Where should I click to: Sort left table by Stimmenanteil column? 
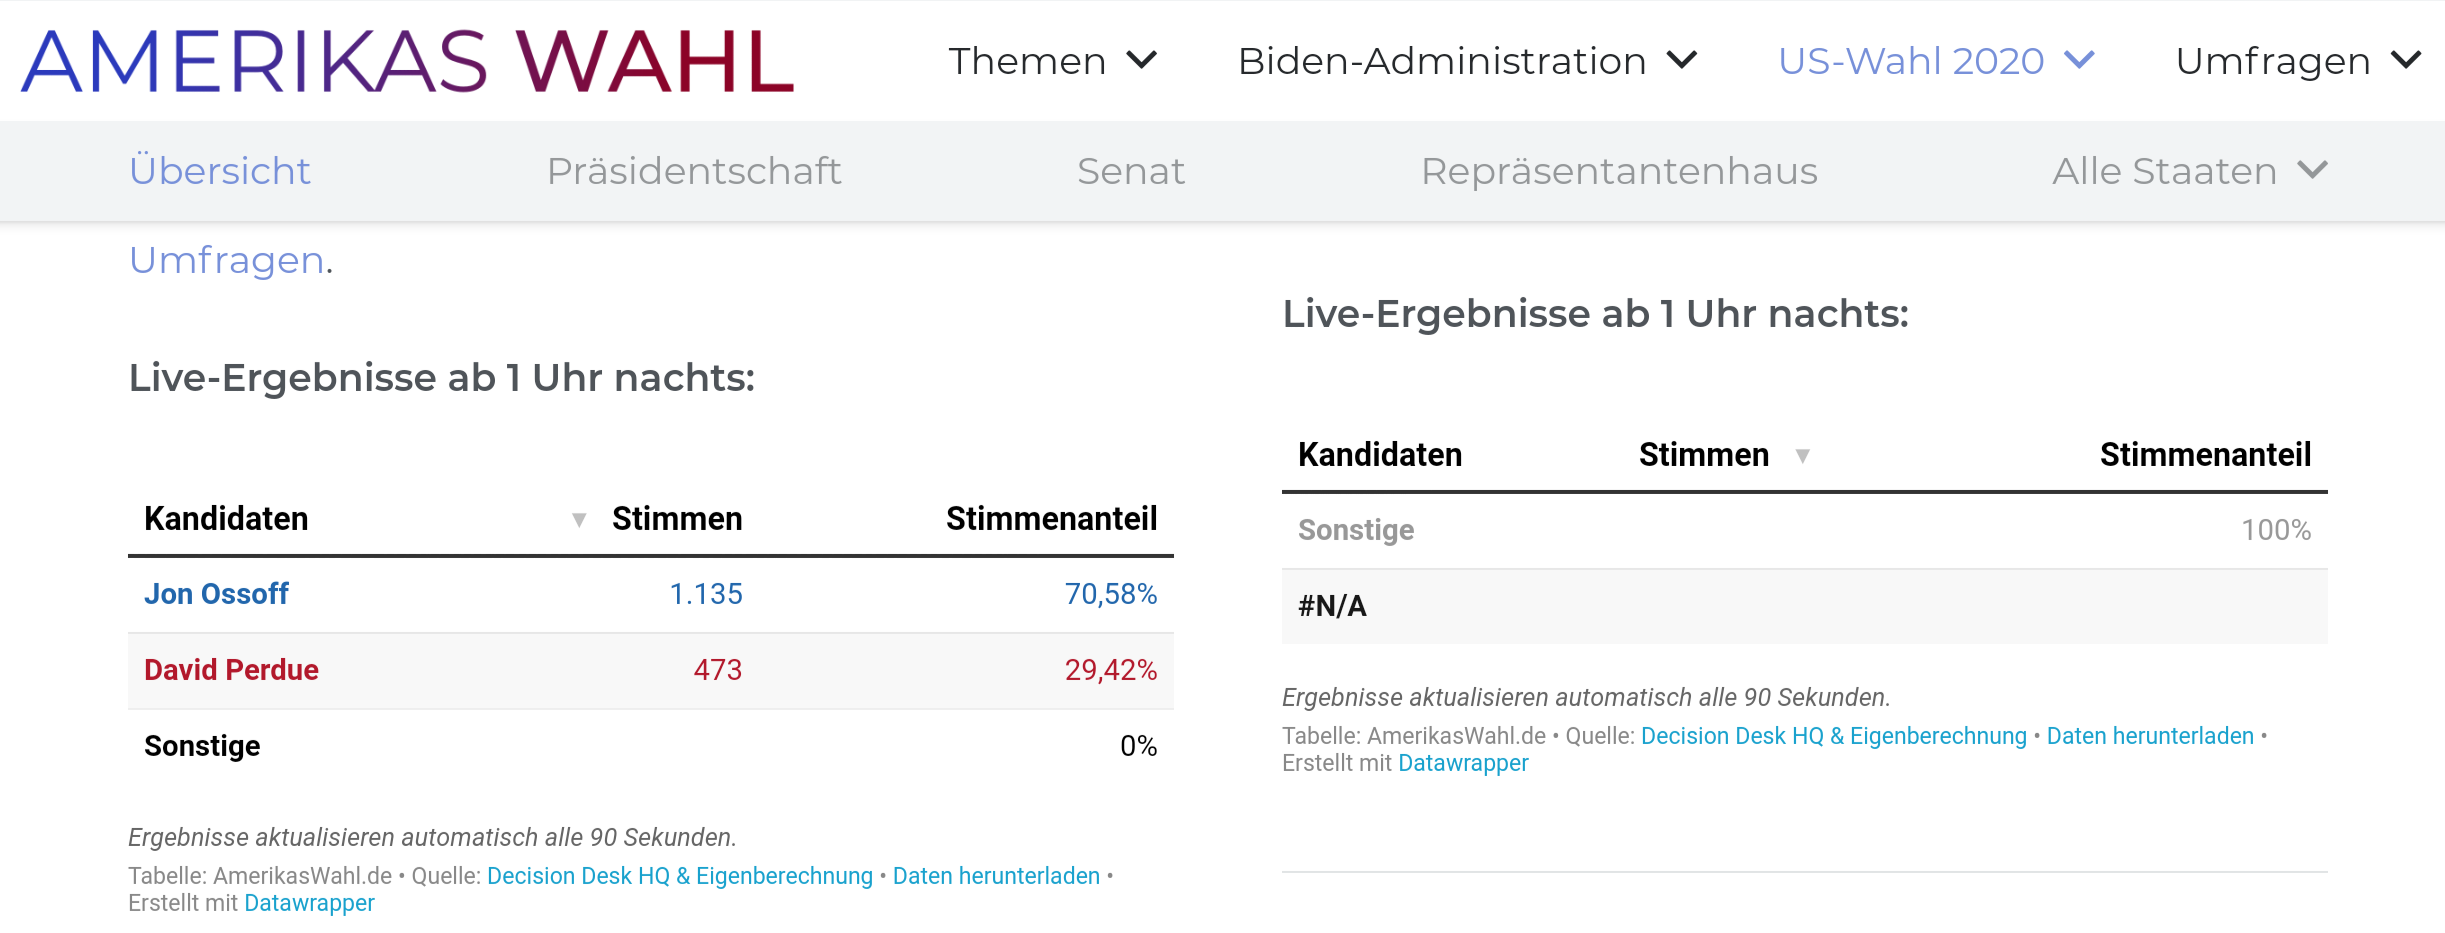pos(1051,519)
